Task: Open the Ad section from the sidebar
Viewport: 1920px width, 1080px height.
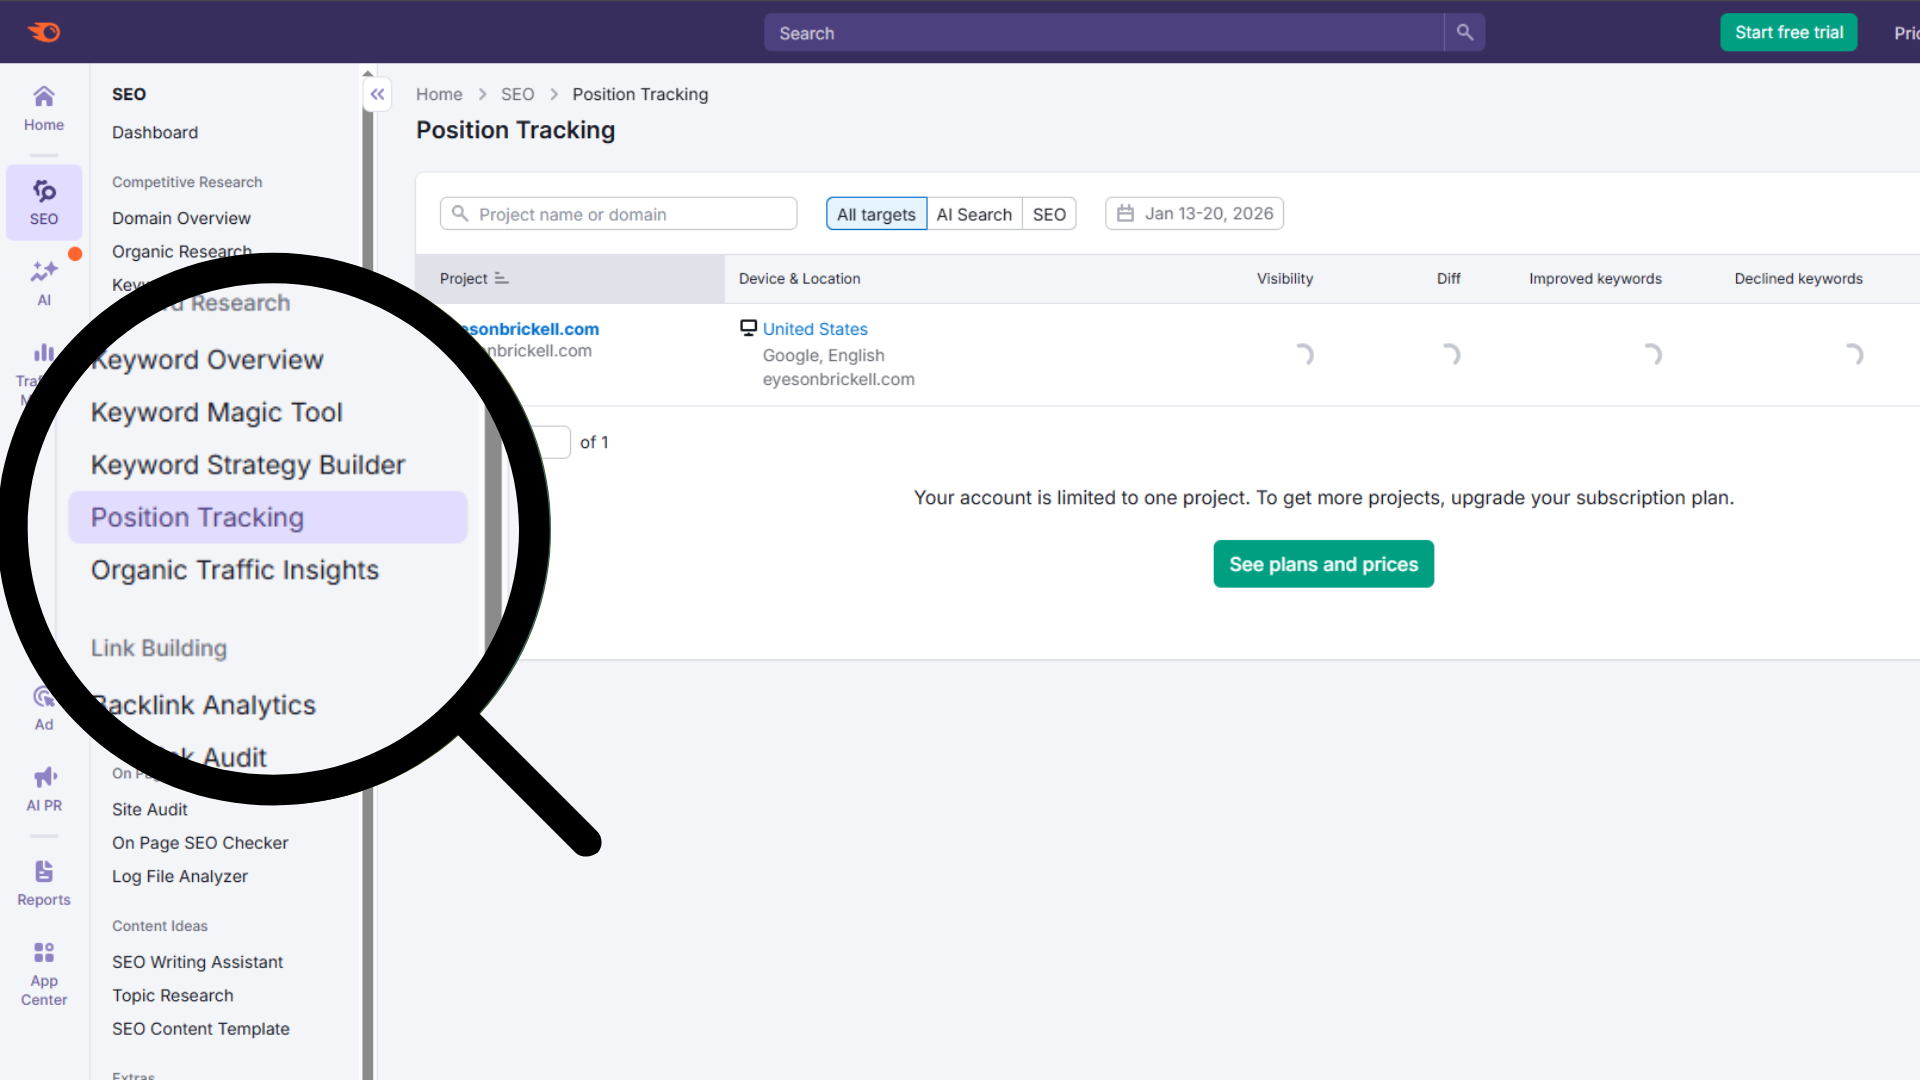Action: [x=43, y=707]
